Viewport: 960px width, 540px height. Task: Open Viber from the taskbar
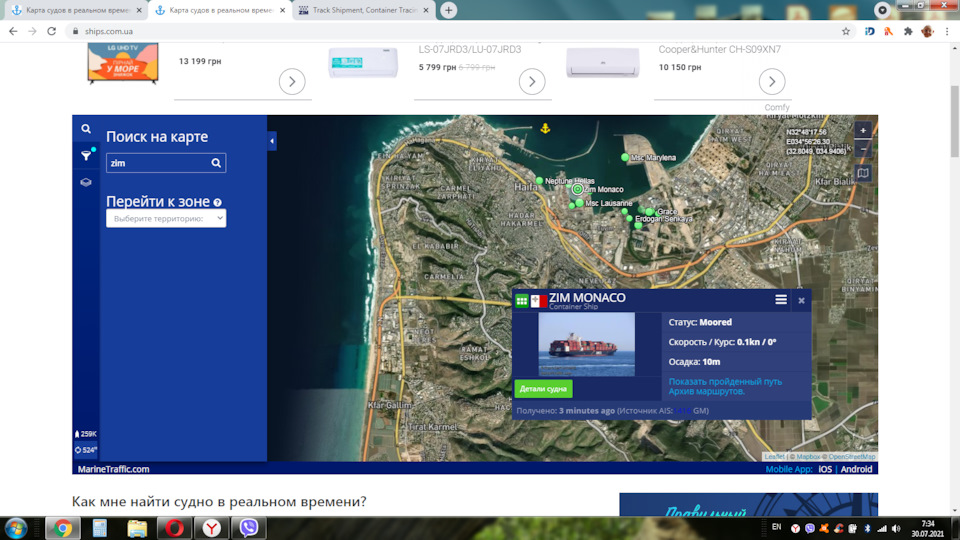[x=249, y=528]
